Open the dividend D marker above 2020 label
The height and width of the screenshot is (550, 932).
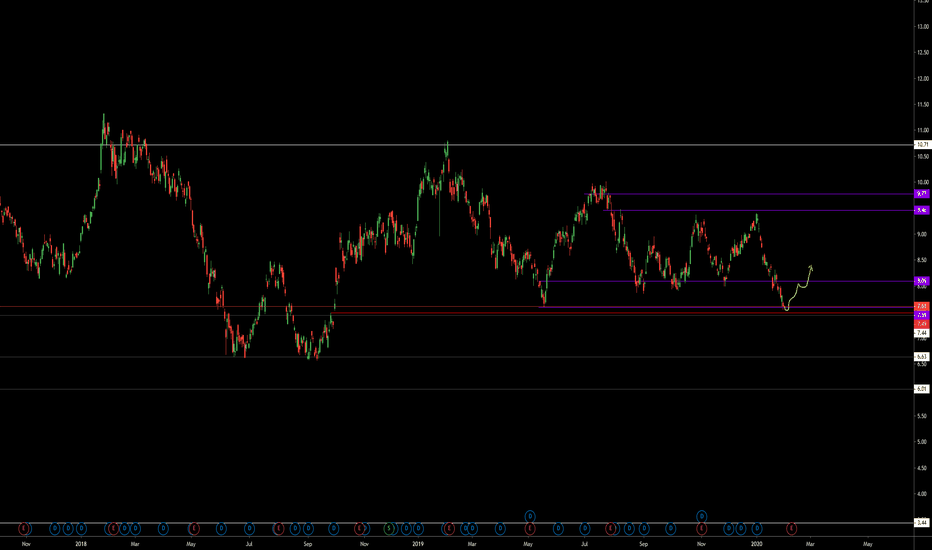[757, 528]
